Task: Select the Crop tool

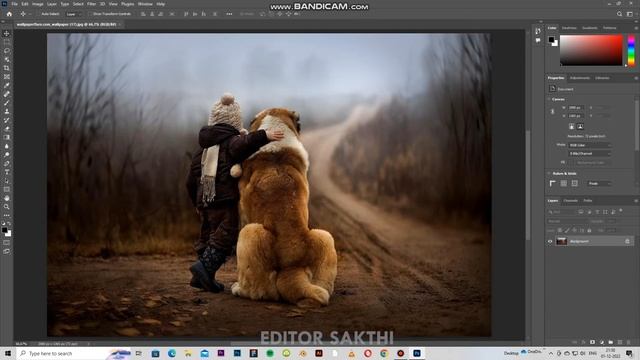Action: (x=7, y=68)
